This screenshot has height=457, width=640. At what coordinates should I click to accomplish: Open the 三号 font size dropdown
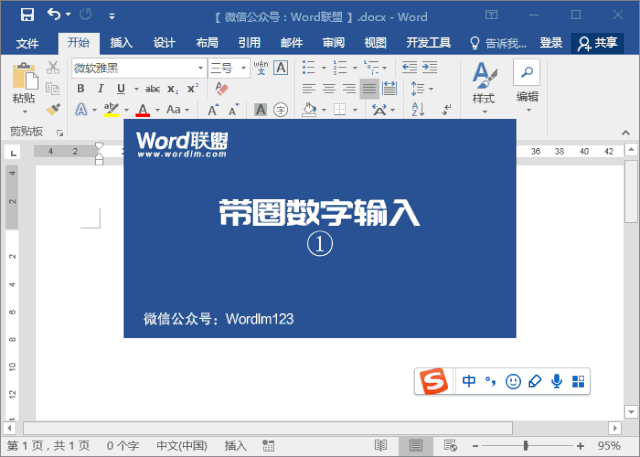[244, 68]
